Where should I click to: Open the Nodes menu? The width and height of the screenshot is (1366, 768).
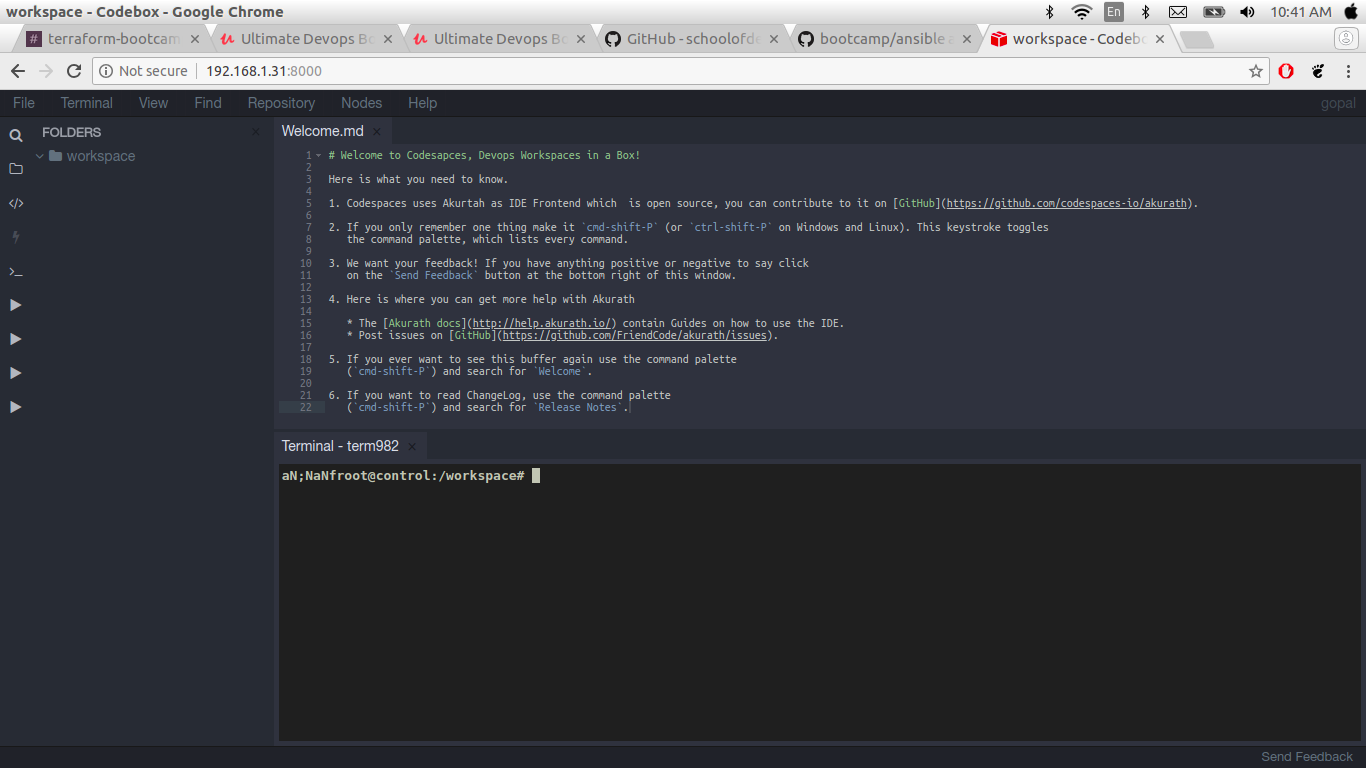pos(361,103)
